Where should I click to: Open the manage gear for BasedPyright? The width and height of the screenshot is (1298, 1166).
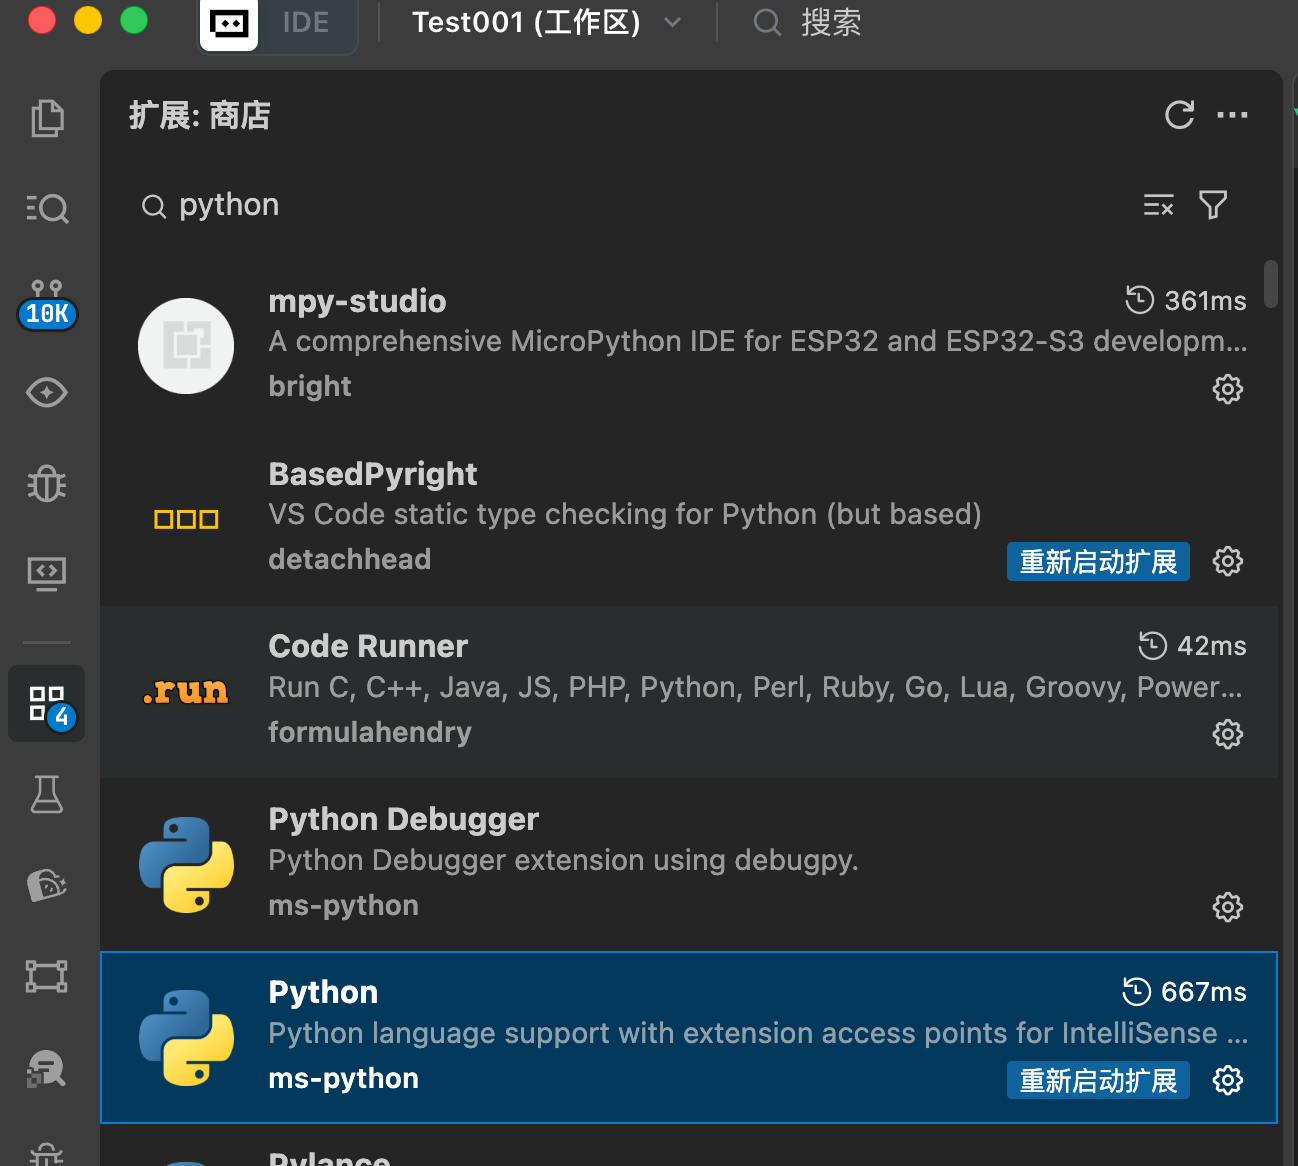coord(1228,561)
